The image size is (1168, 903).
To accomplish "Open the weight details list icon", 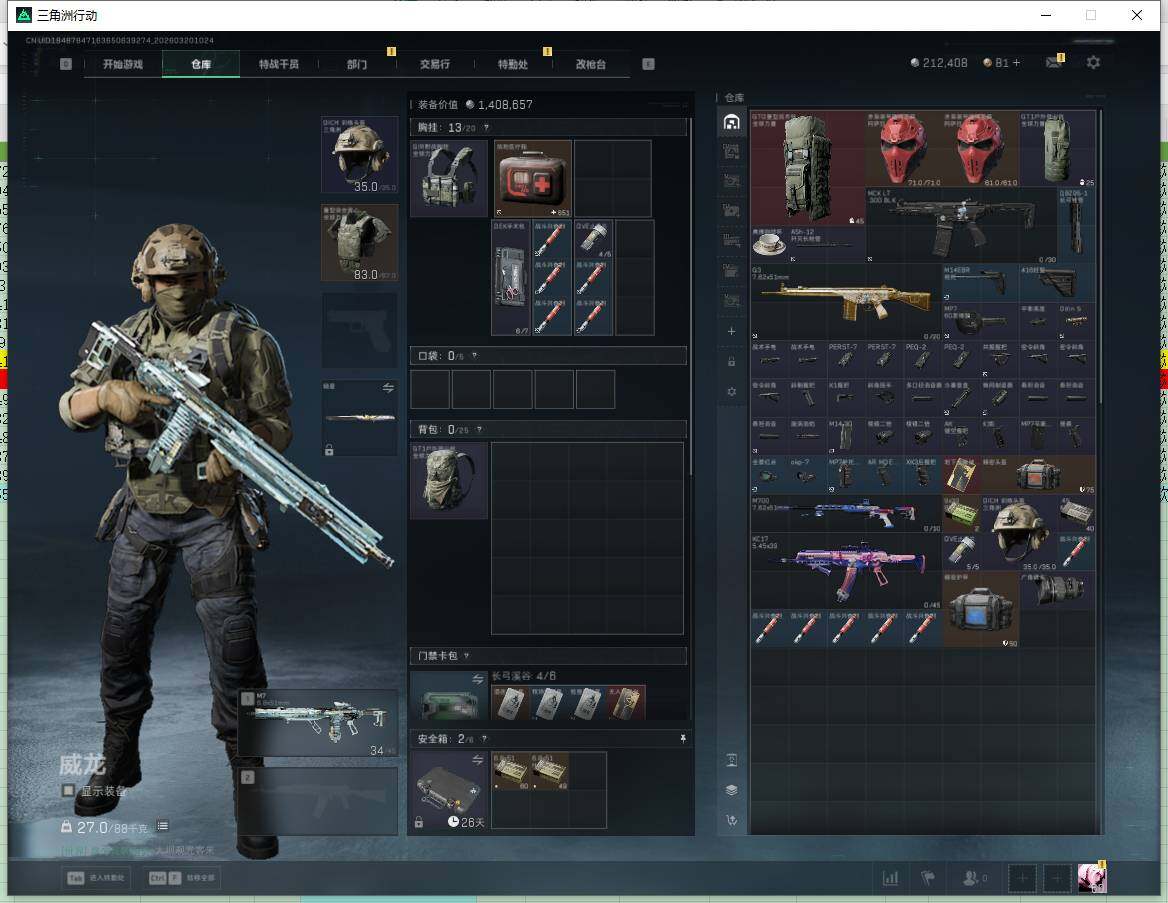I will (x=162, y=826).
